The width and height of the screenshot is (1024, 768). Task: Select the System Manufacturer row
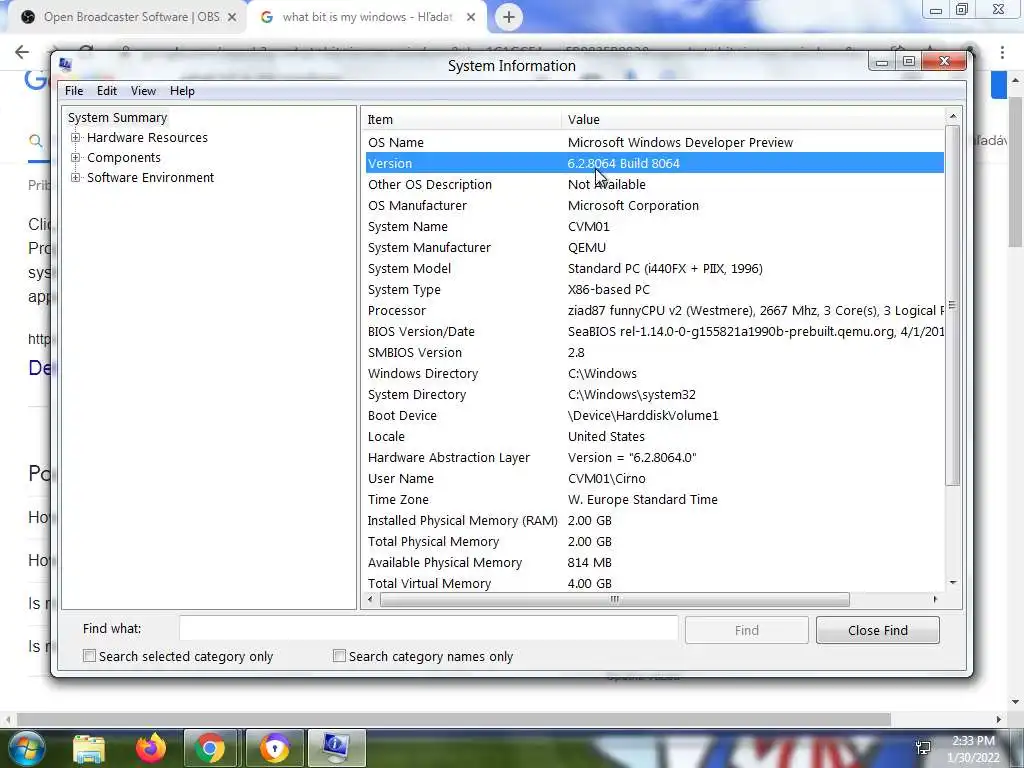point(654,248)
